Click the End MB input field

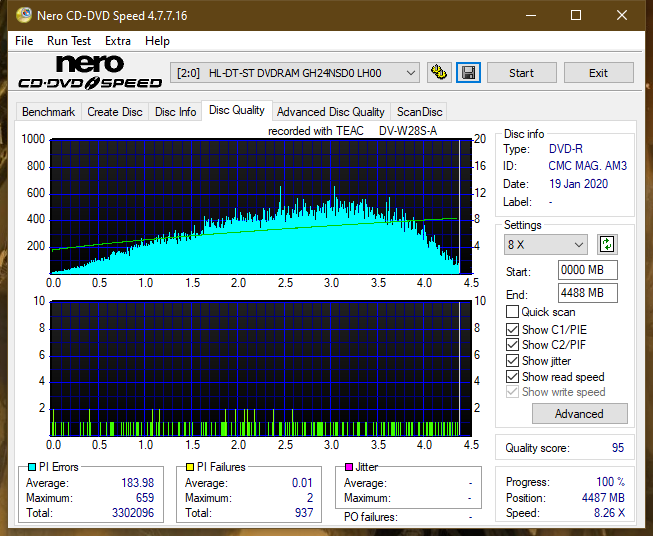(588, 293)
